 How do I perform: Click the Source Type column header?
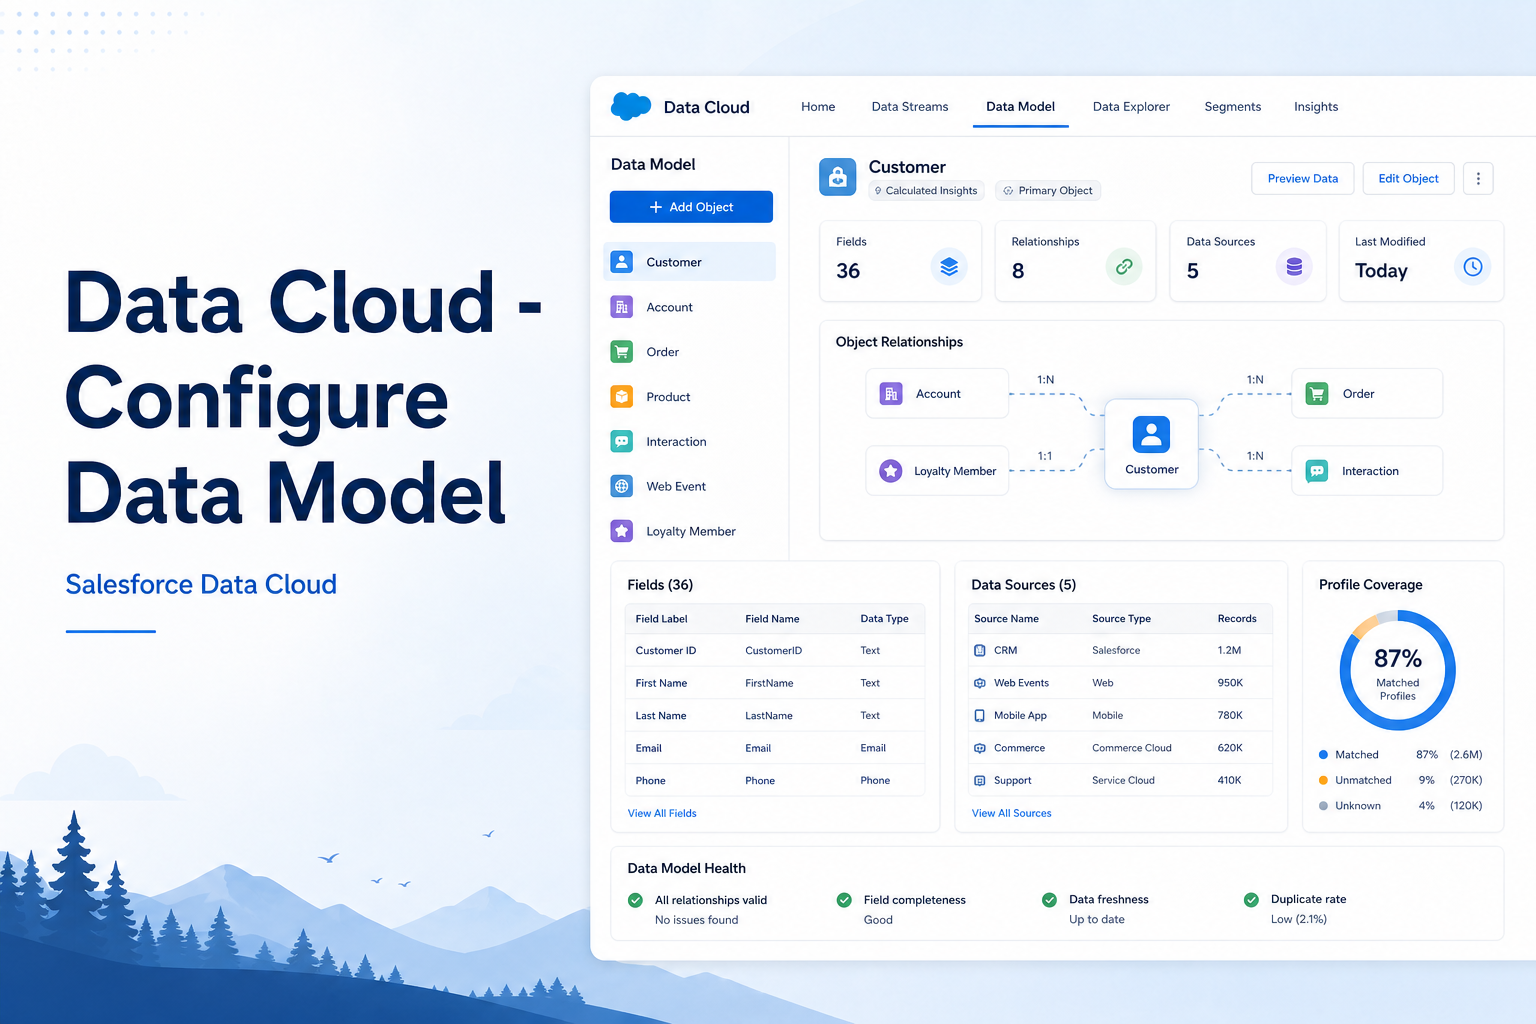[1121, 619]
